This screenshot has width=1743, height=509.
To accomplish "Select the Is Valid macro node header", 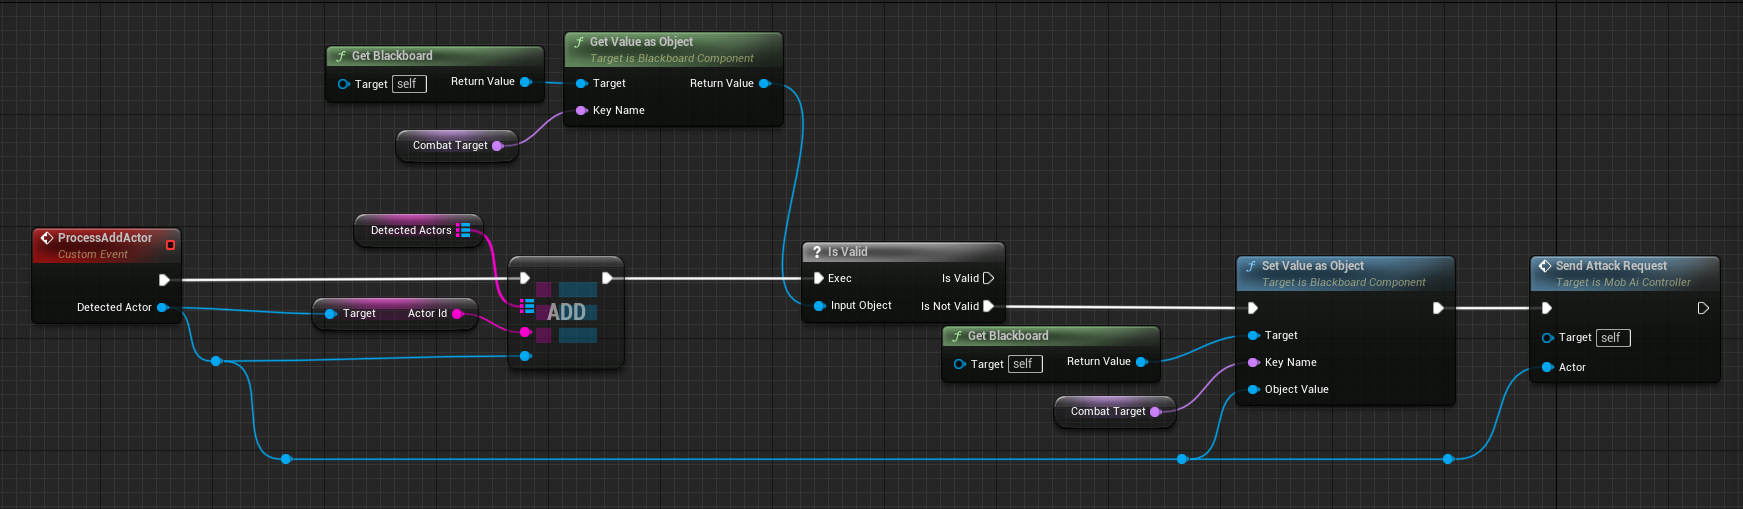I will pos(903,252).
